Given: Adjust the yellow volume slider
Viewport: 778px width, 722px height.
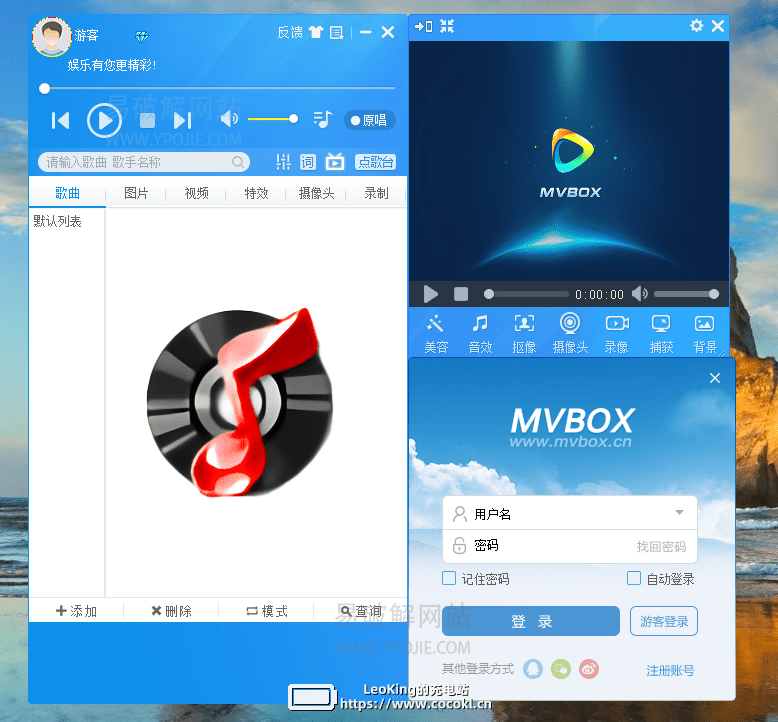Looking at the screenshot, I should coord(272,119).
